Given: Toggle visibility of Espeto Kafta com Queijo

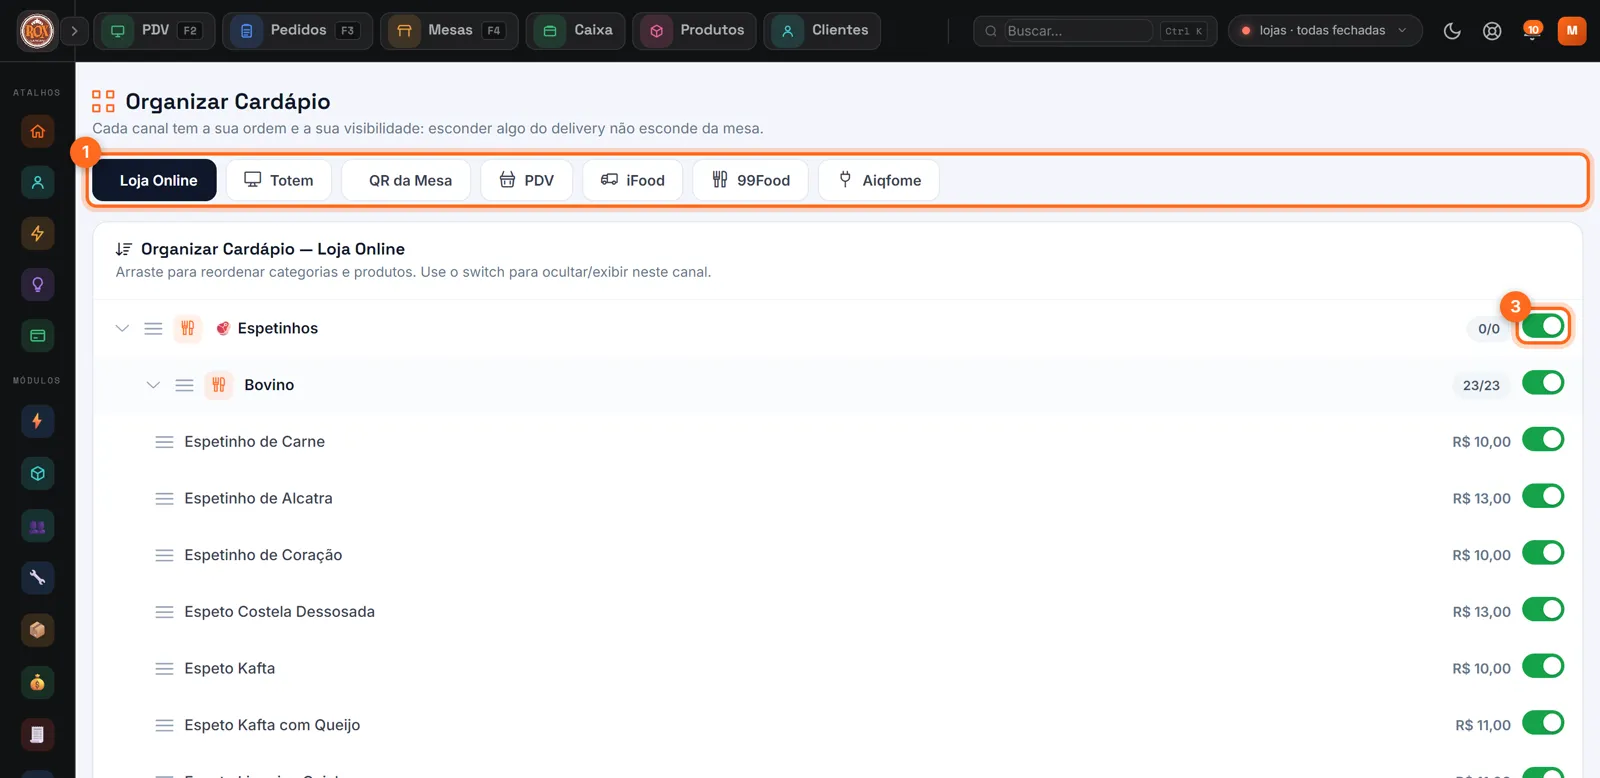Looking at the screenshot, I should click(1543, 723).
